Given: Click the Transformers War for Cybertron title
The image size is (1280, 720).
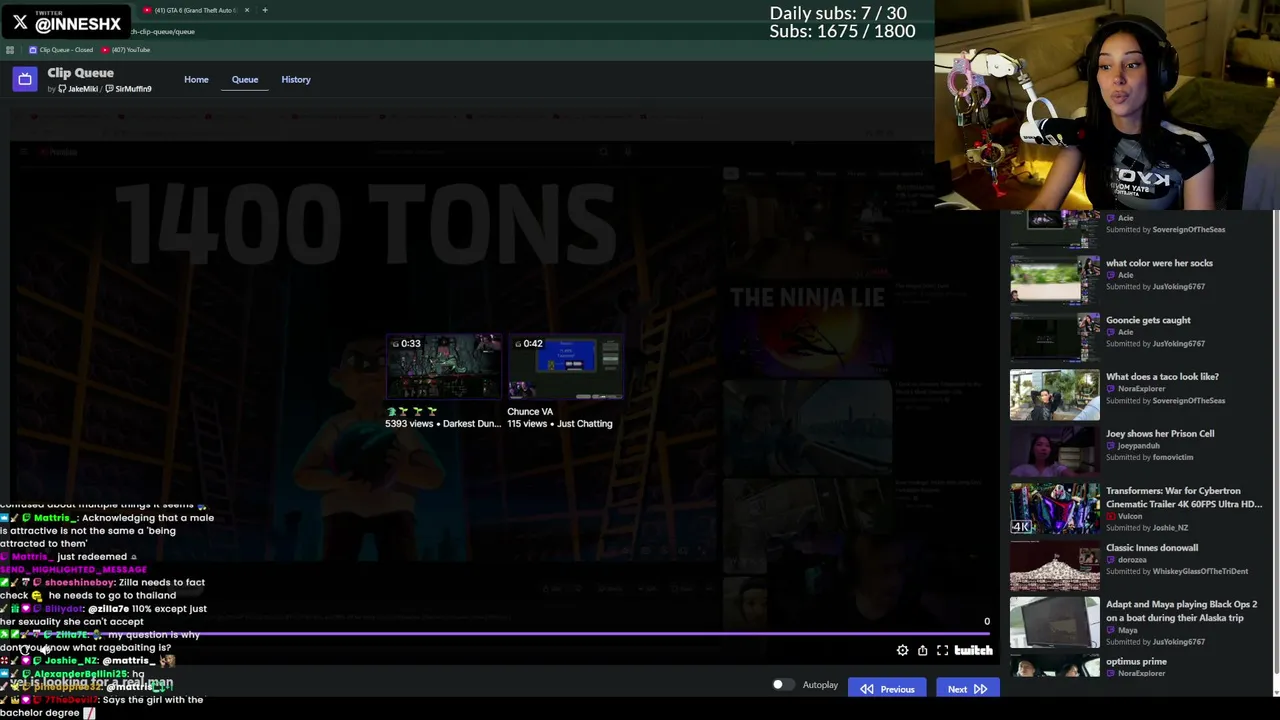Looking at the screenshot, I should (1184, 497).
